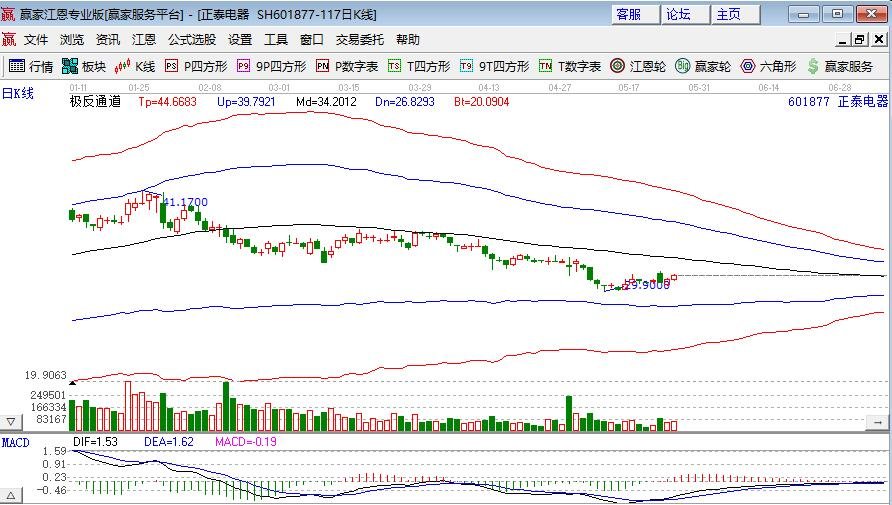Click the MACD=-0.19 value

(x=246, y=442)
